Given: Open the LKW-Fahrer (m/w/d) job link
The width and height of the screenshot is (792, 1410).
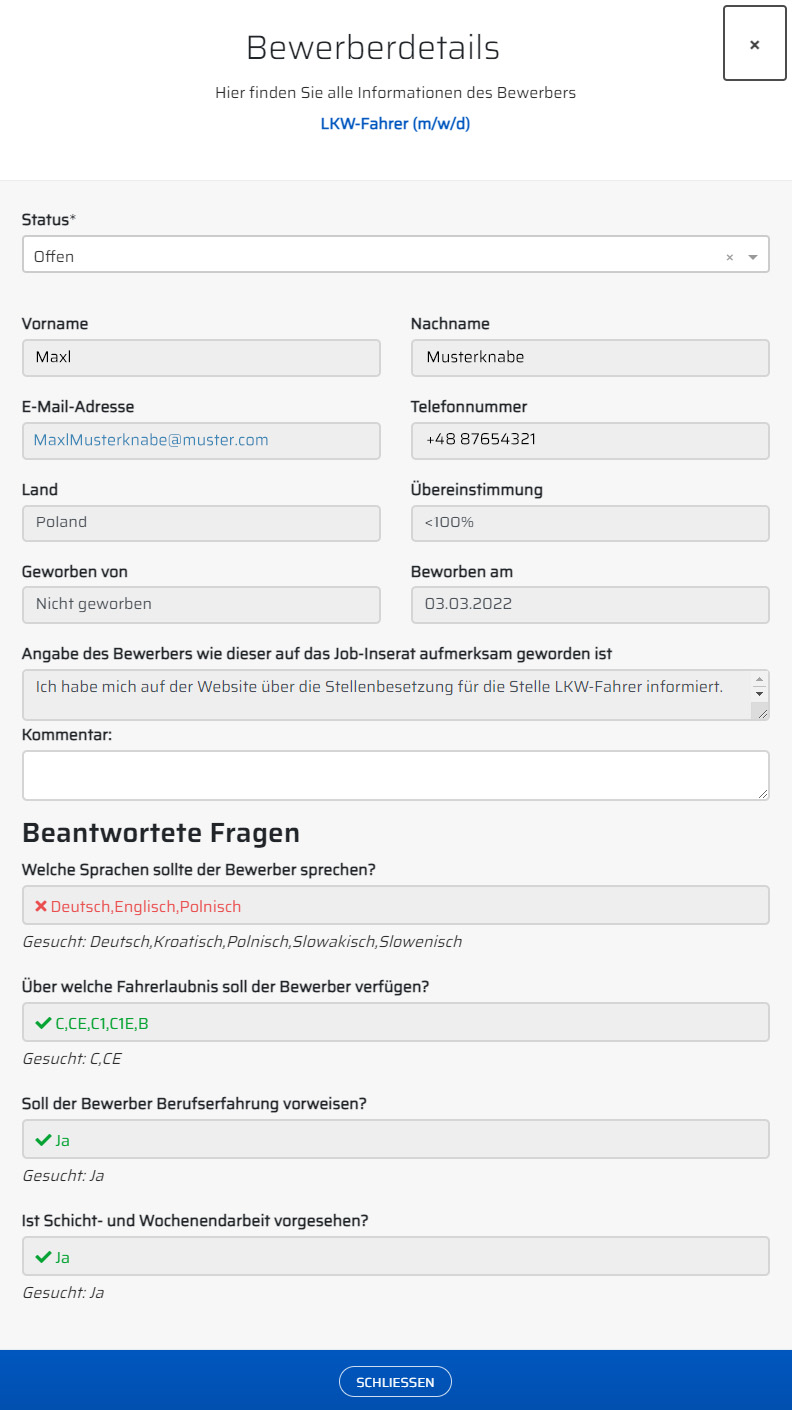Looking at the screenshot, I should [395, 125].
